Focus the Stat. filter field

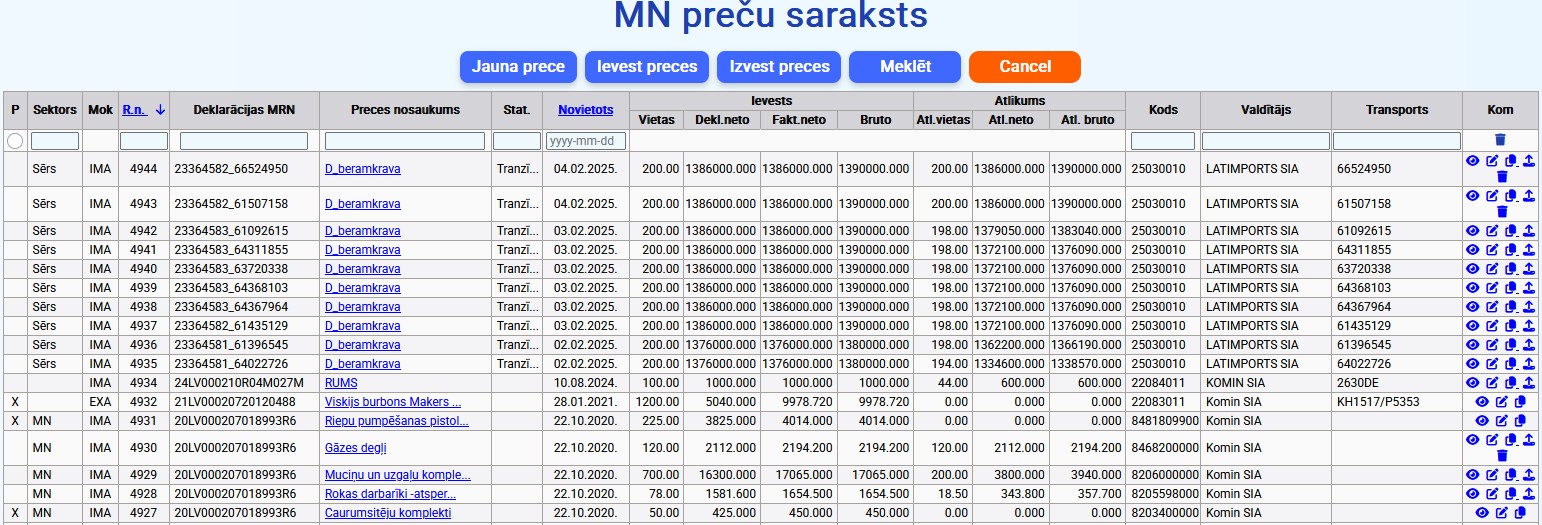pos(517,141)
